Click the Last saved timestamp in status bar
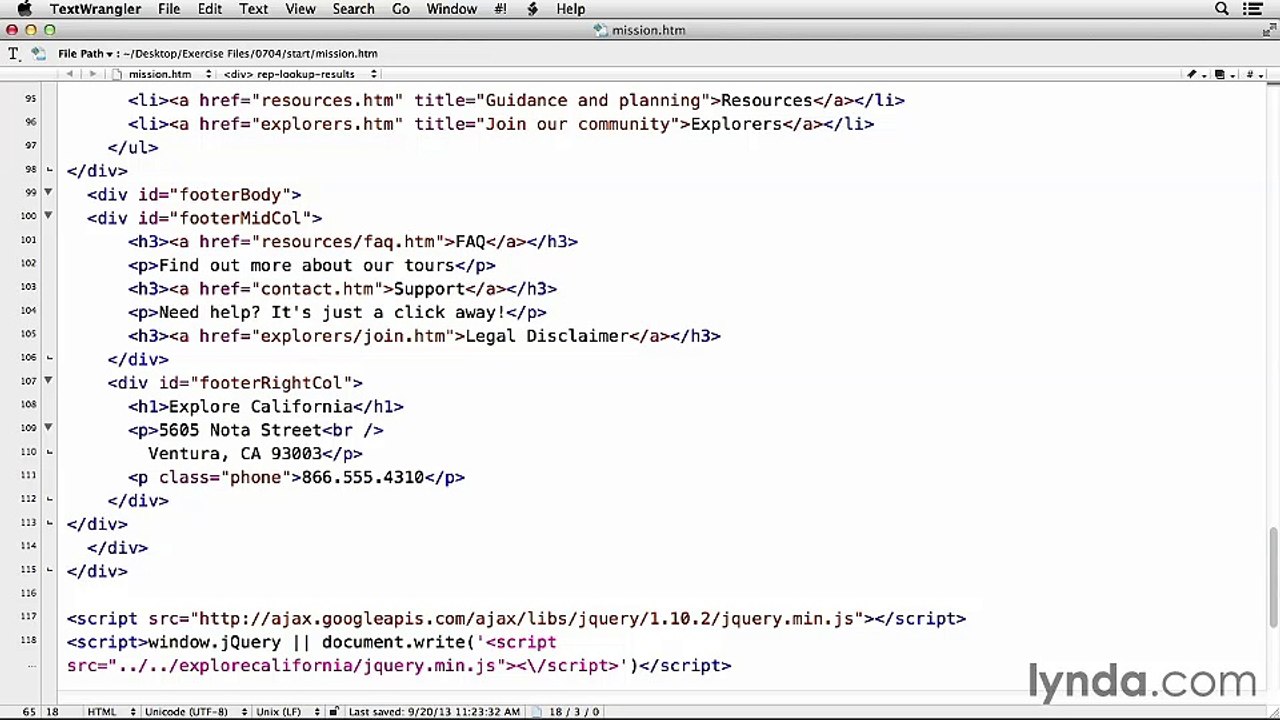 coord(434,712)
